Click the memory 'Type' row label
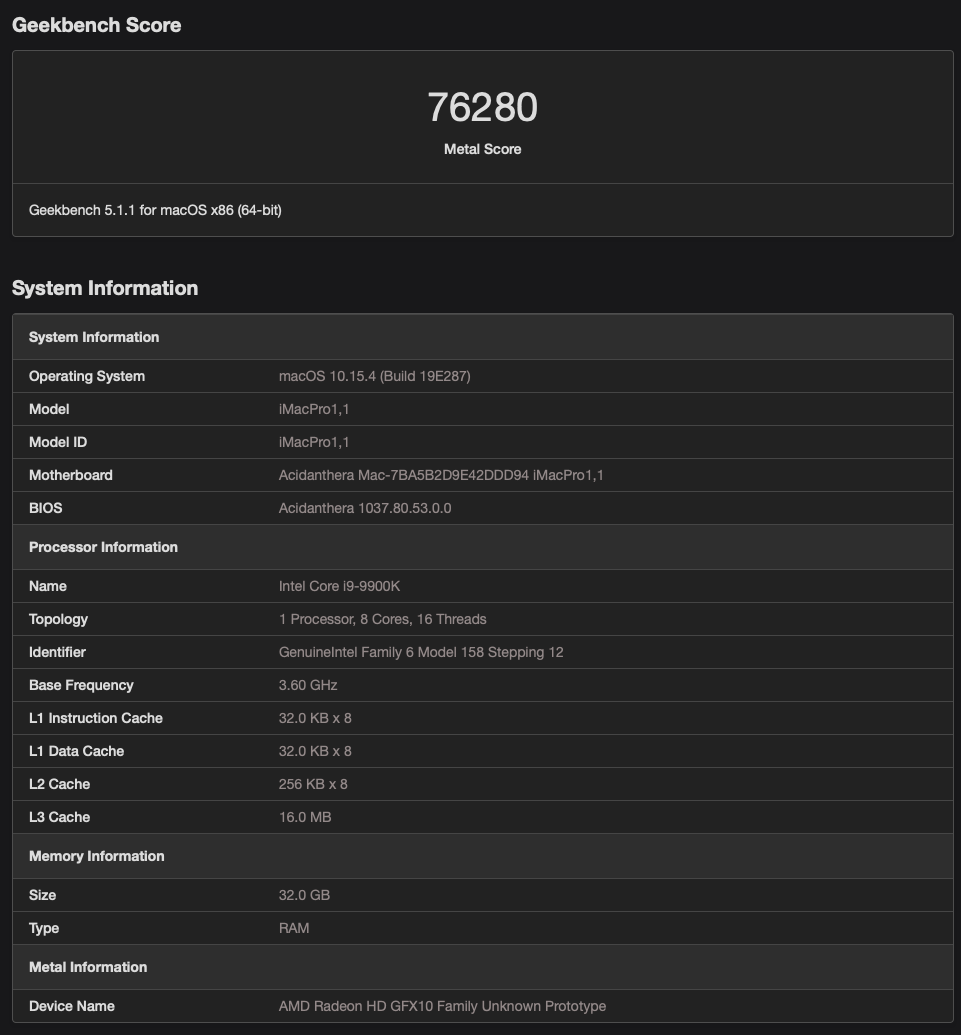961x1035 pixels. pyautogui.click(x=44, y=928)
